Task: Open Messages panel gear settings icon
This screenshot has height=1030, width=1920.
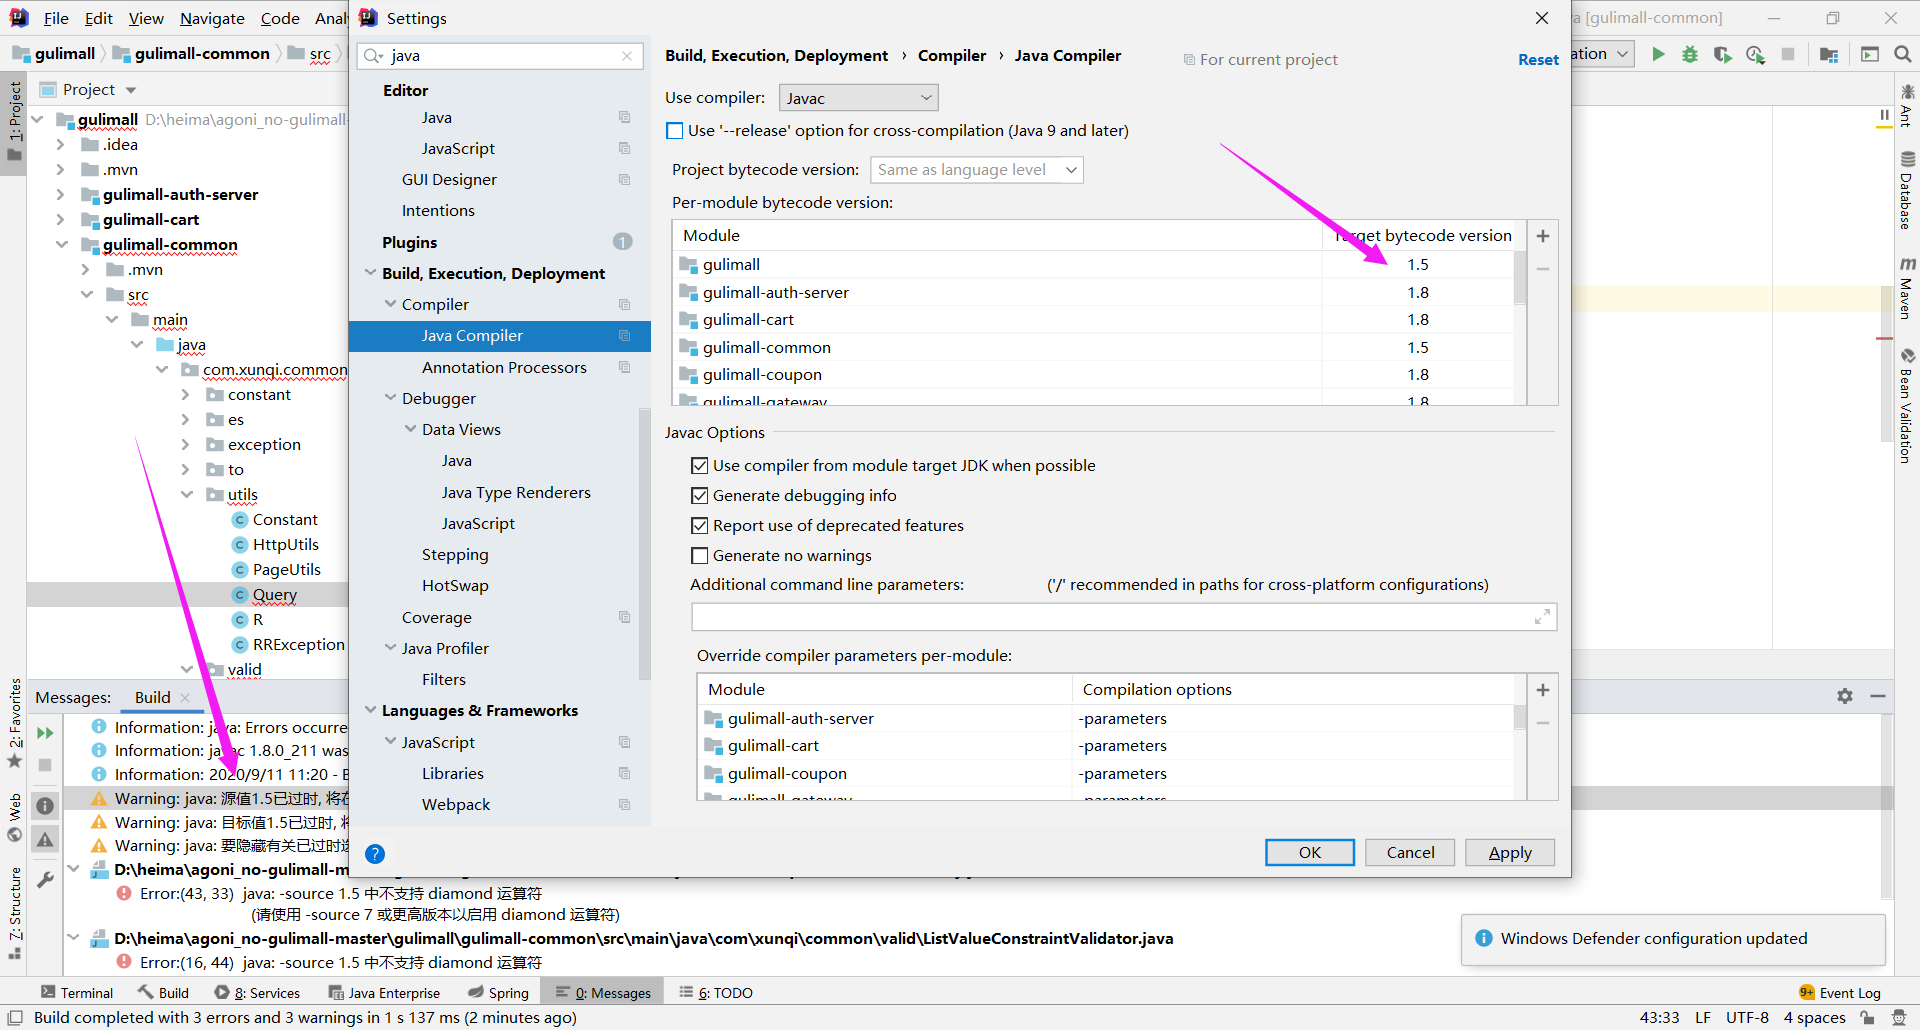Action: pos(1845,696)
